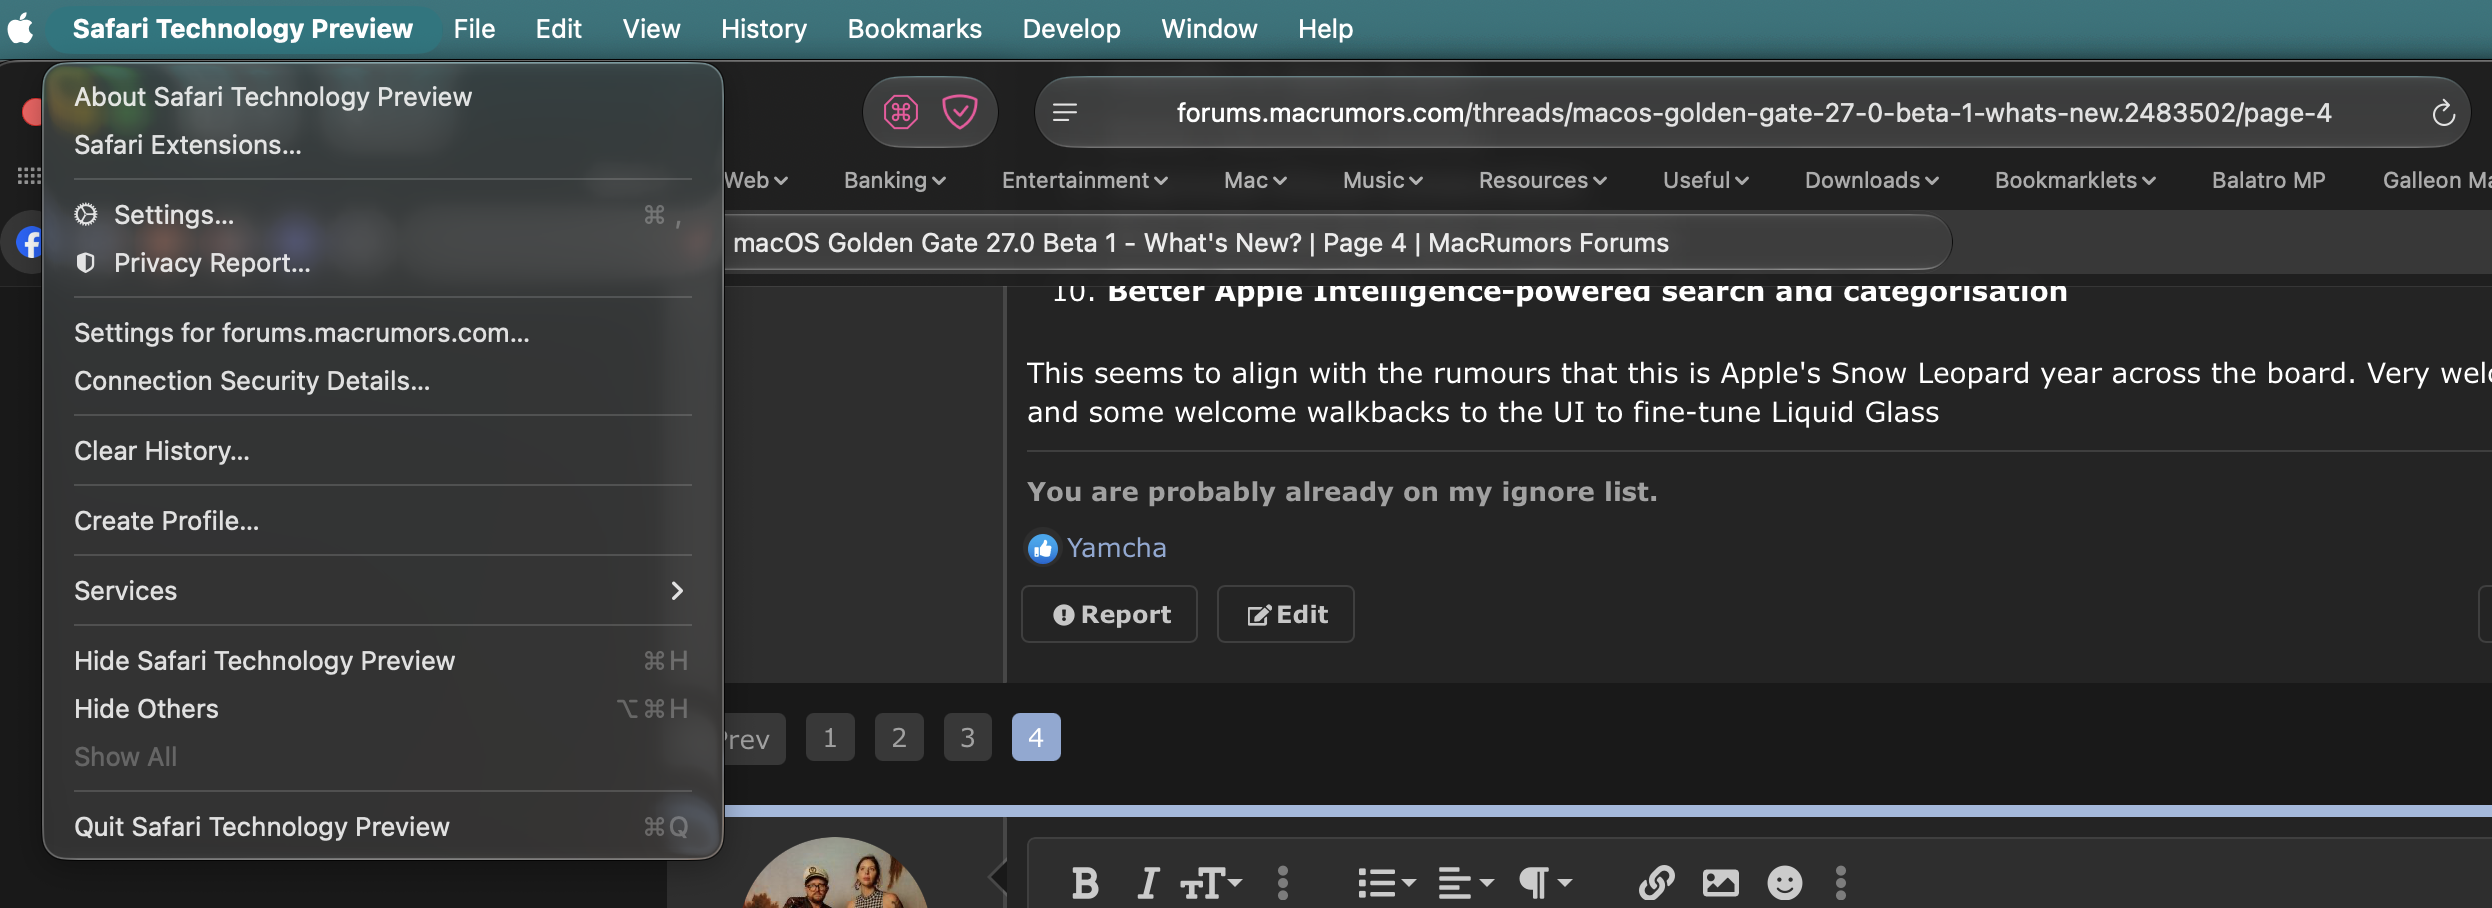Image resolution: width=2492 pixels, height=908 pixels.
Task: Report this forum post
Action: tap(1109, 614)
